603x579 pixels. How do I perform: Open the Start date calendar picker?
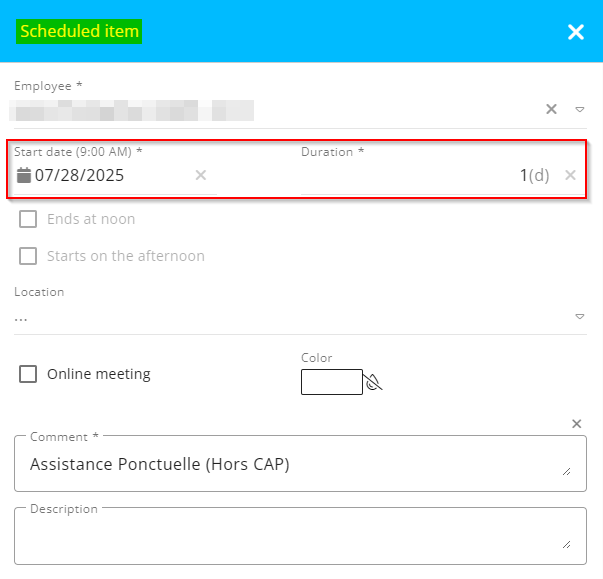click(x=24, y=175)
